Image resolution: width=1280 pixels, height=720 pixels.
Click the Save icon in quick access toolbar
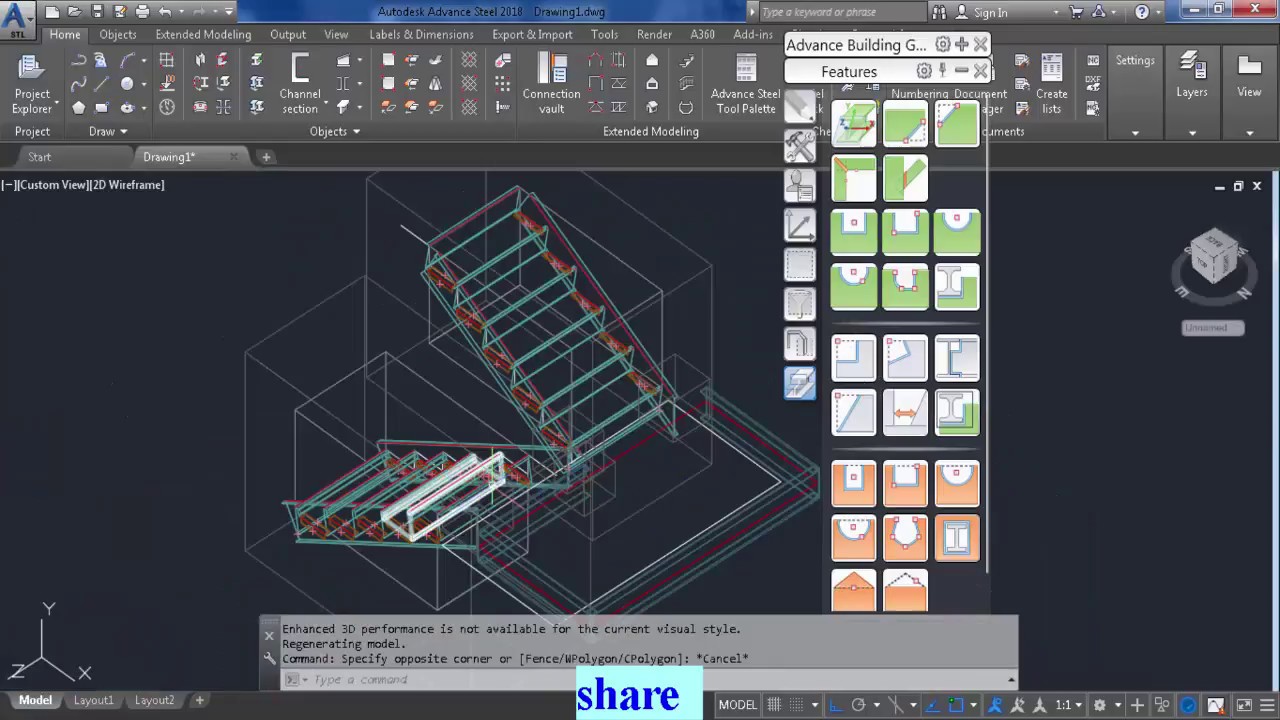click(x=97, y=12)
